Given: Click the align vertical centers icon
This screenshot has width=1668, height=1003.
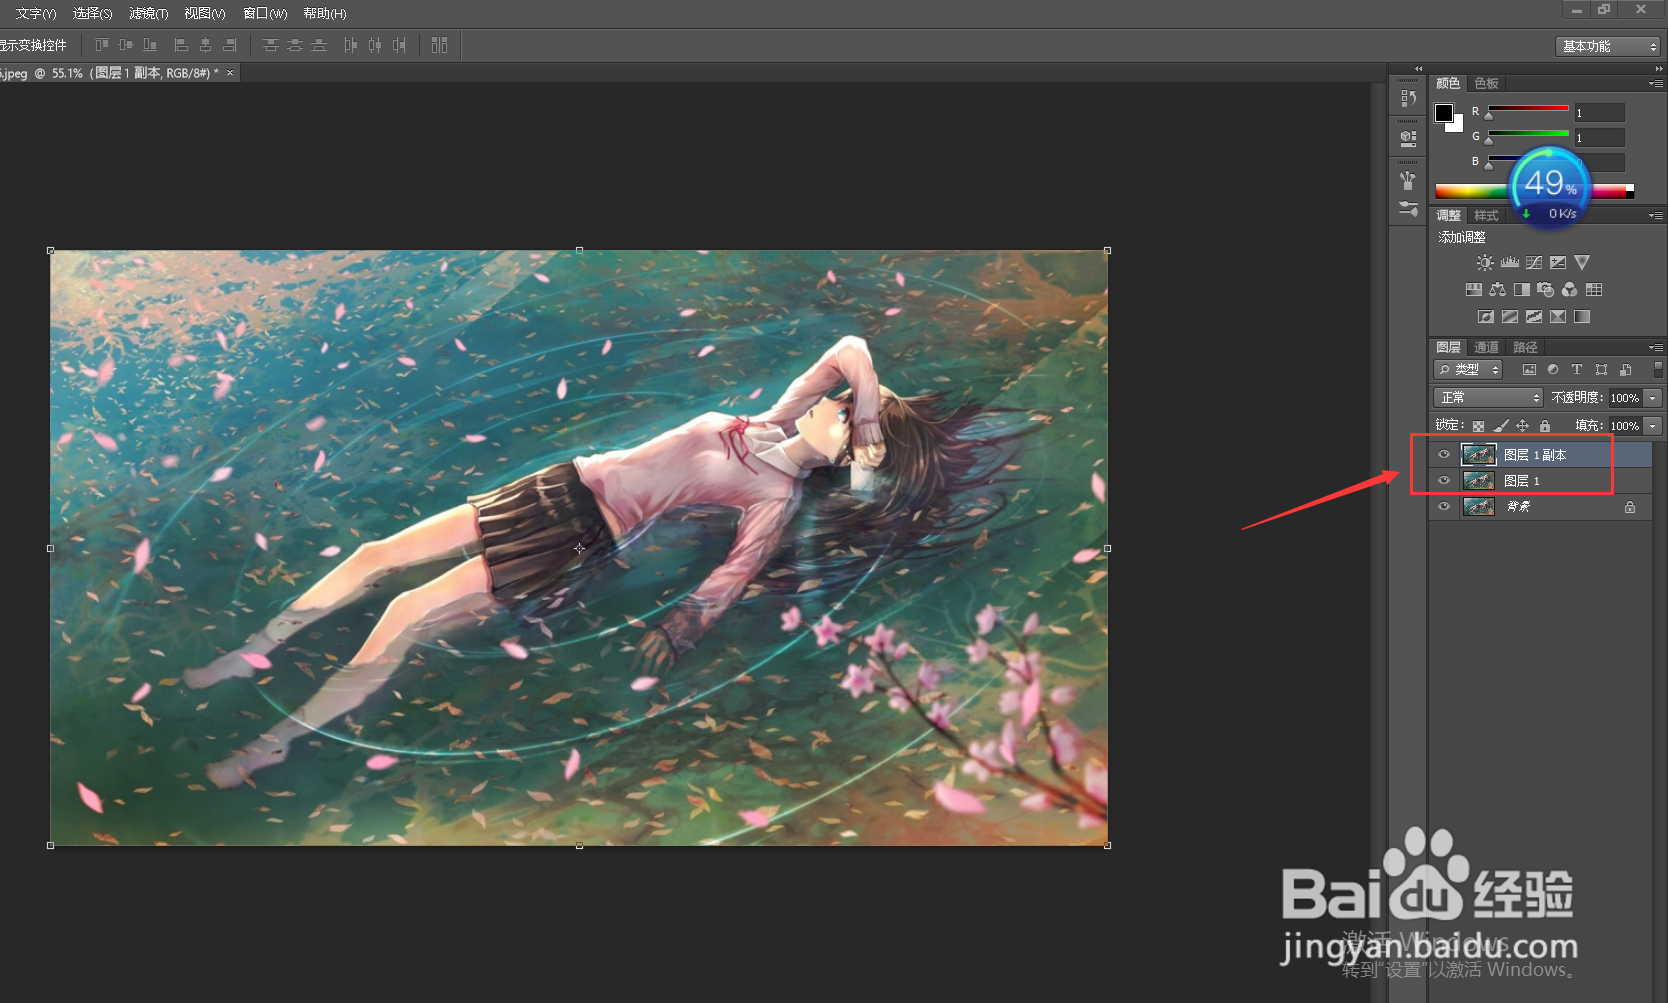Looking at the screenshot, I should [126, 45].
